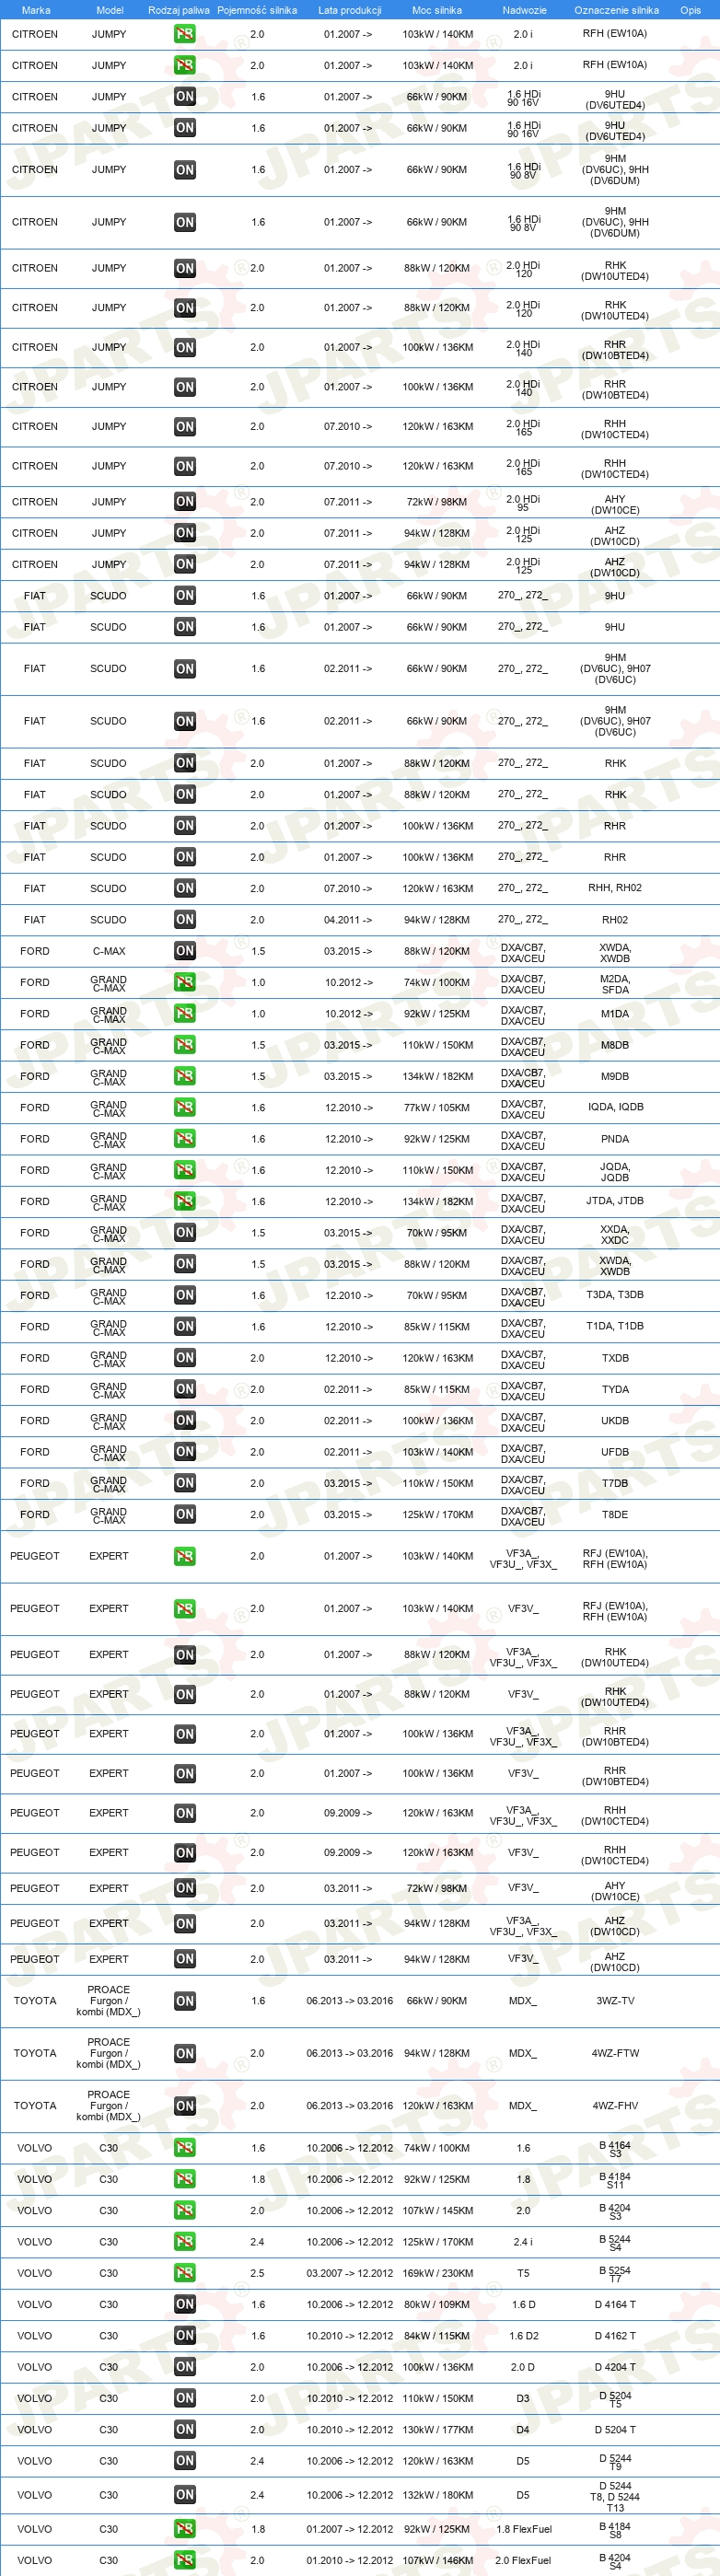
Task: Click the Opis column header
Action: (x=691, y=10)
